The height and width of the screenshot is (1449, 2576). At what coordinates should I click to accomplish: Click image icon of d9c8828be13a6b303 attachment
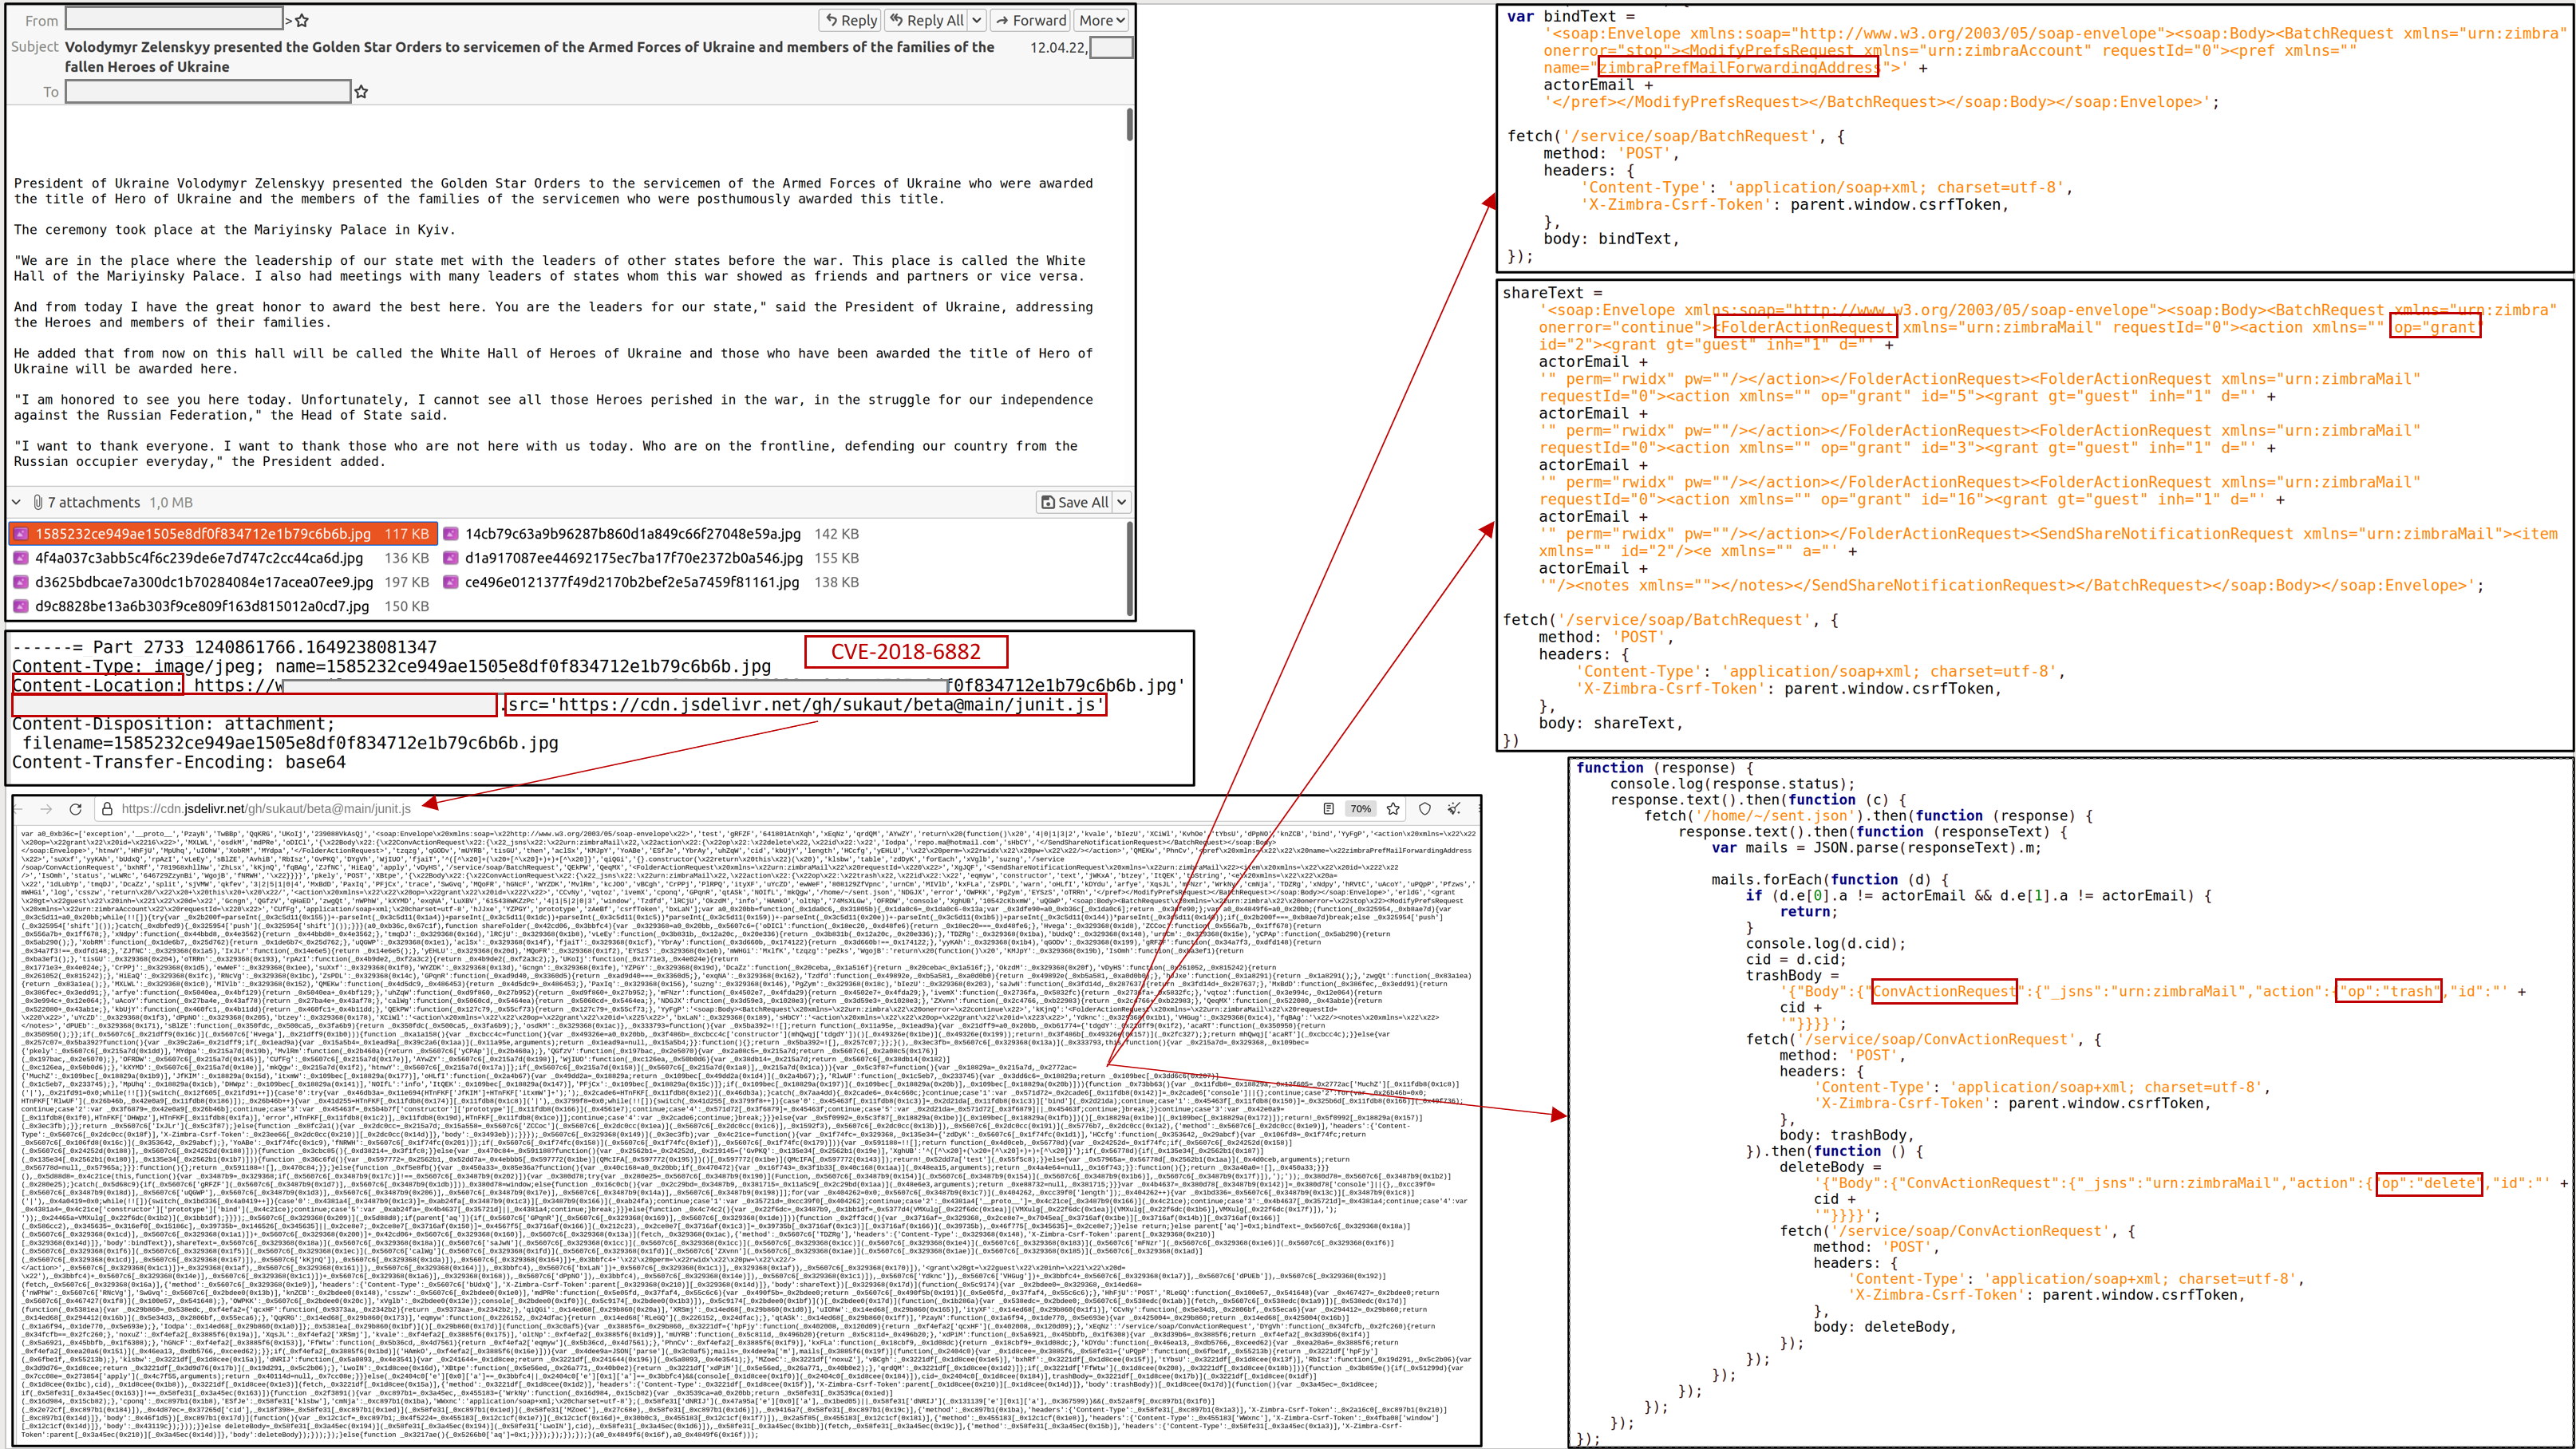click(21, 606)
